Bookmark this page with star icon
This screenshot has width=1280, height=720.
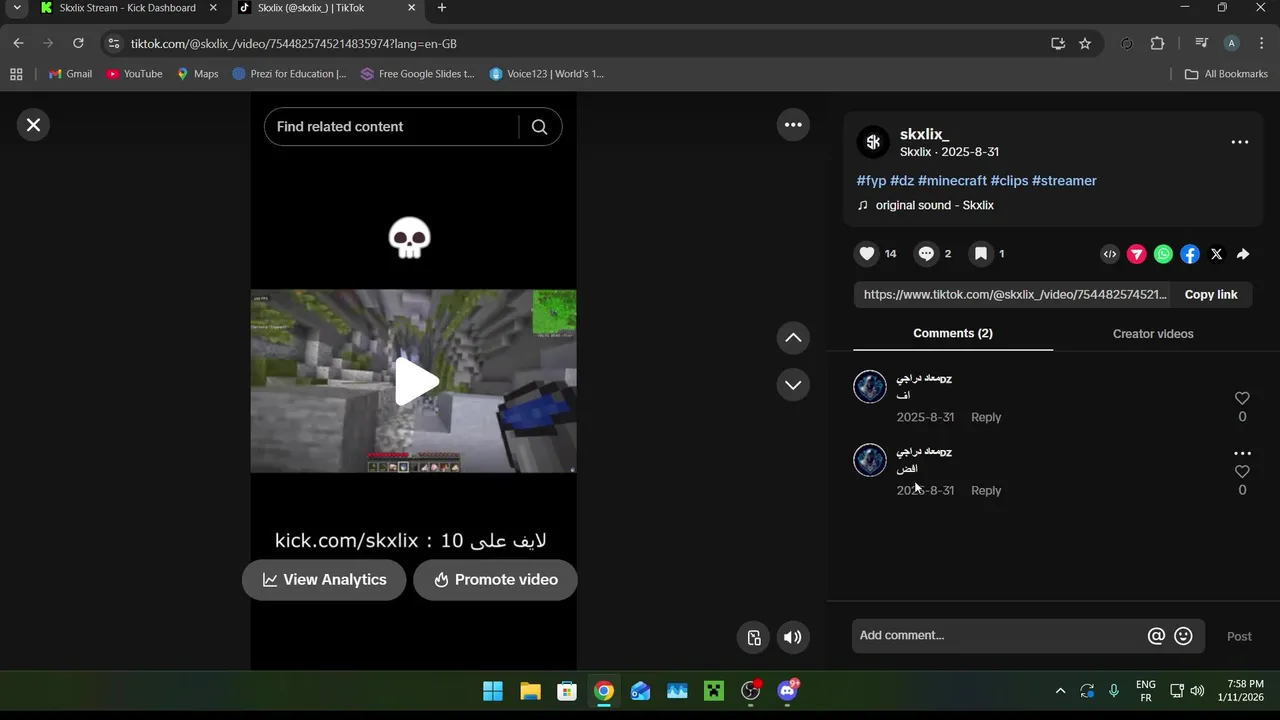tap(1085, 44)
